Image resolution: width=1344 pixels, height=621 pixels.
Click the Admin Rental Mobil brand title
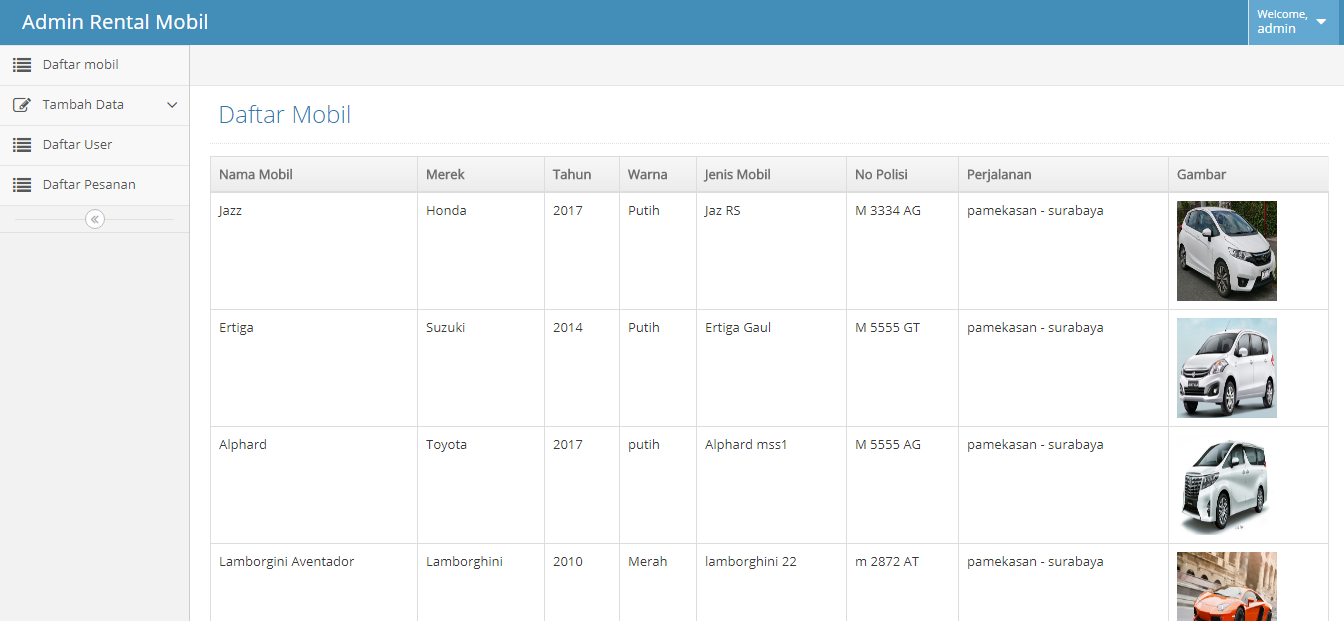click(x=115, y=22)
